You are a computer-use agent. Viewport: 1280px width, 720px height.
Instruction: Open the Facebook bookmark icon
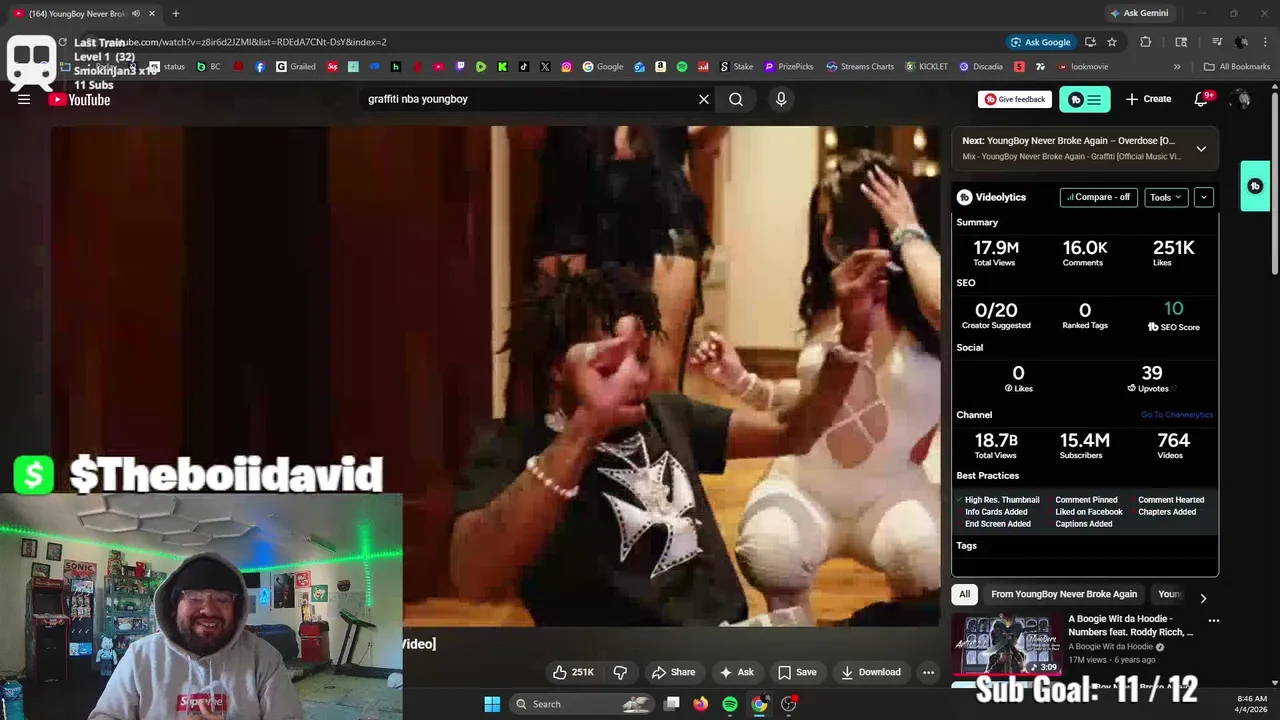point(260,67)
